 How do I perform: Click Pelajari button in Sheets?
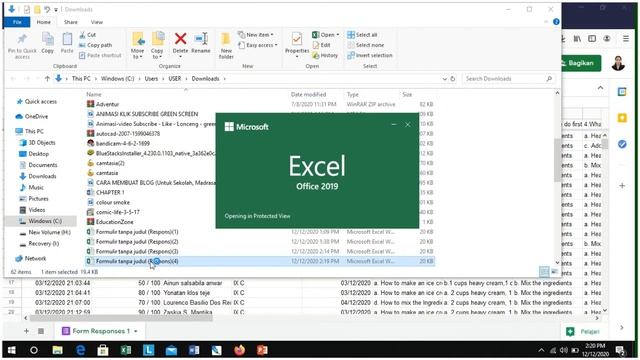pyautogui.click(x=583, y=331)
